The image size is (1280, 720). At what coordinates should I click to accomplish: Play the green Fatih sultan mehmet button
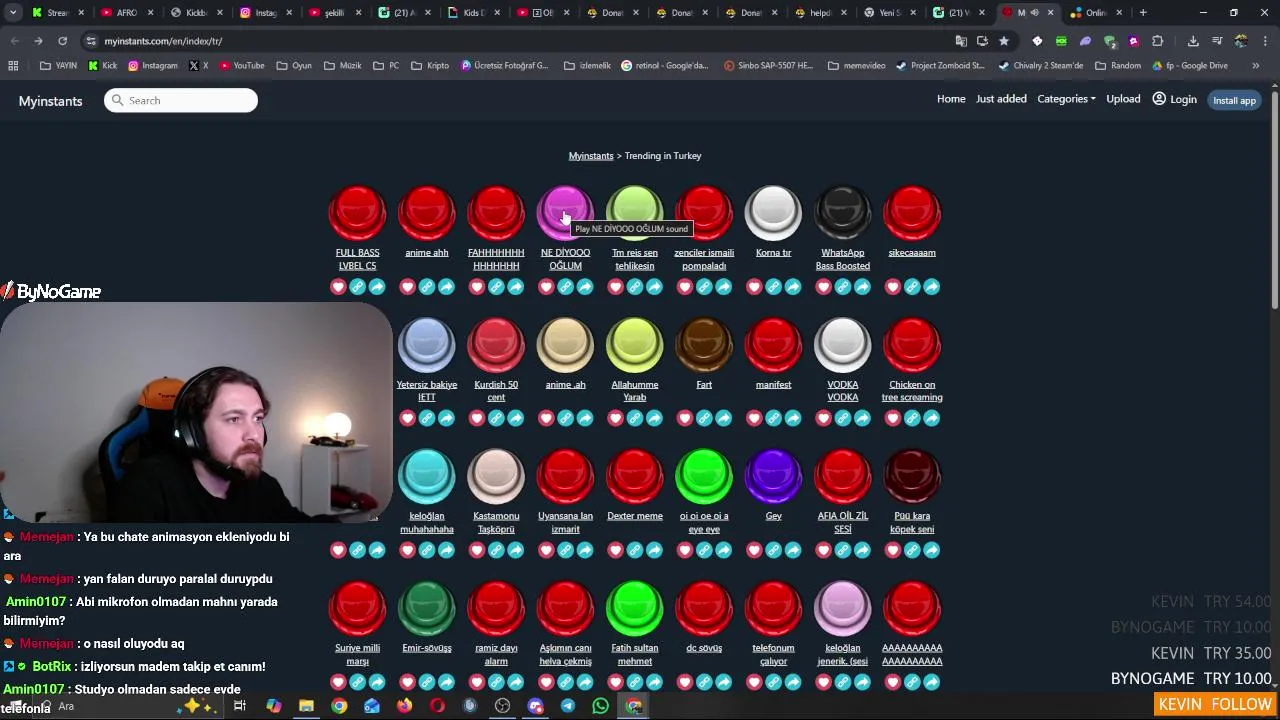(x=635, y=608)
